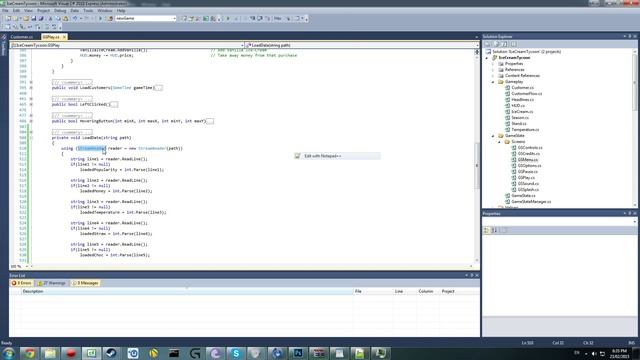The height and width of the screenshot is (360, 640).
Task: Click the Properties panel Alphabetical icon
Action: pos(495,231)
